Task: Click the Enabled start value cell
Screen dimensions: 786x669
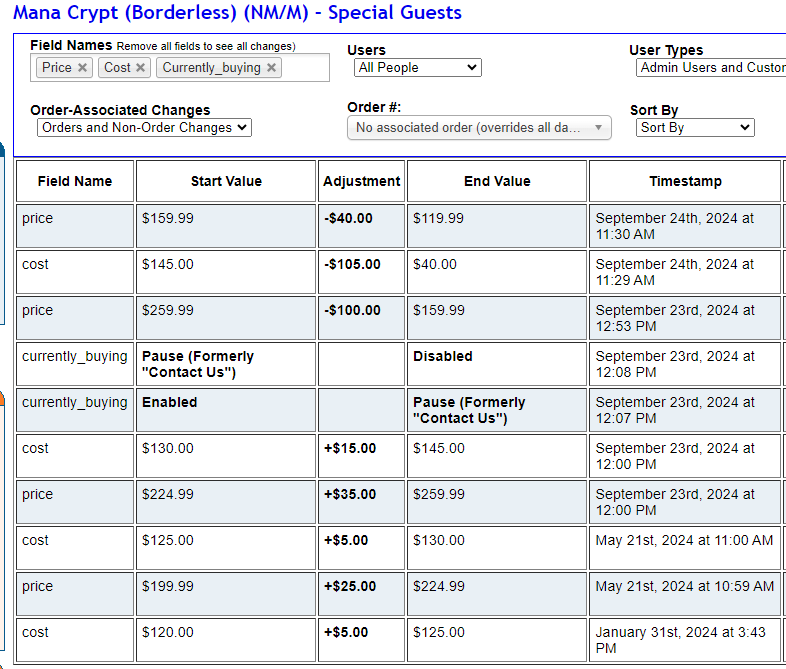Action: 226,410
